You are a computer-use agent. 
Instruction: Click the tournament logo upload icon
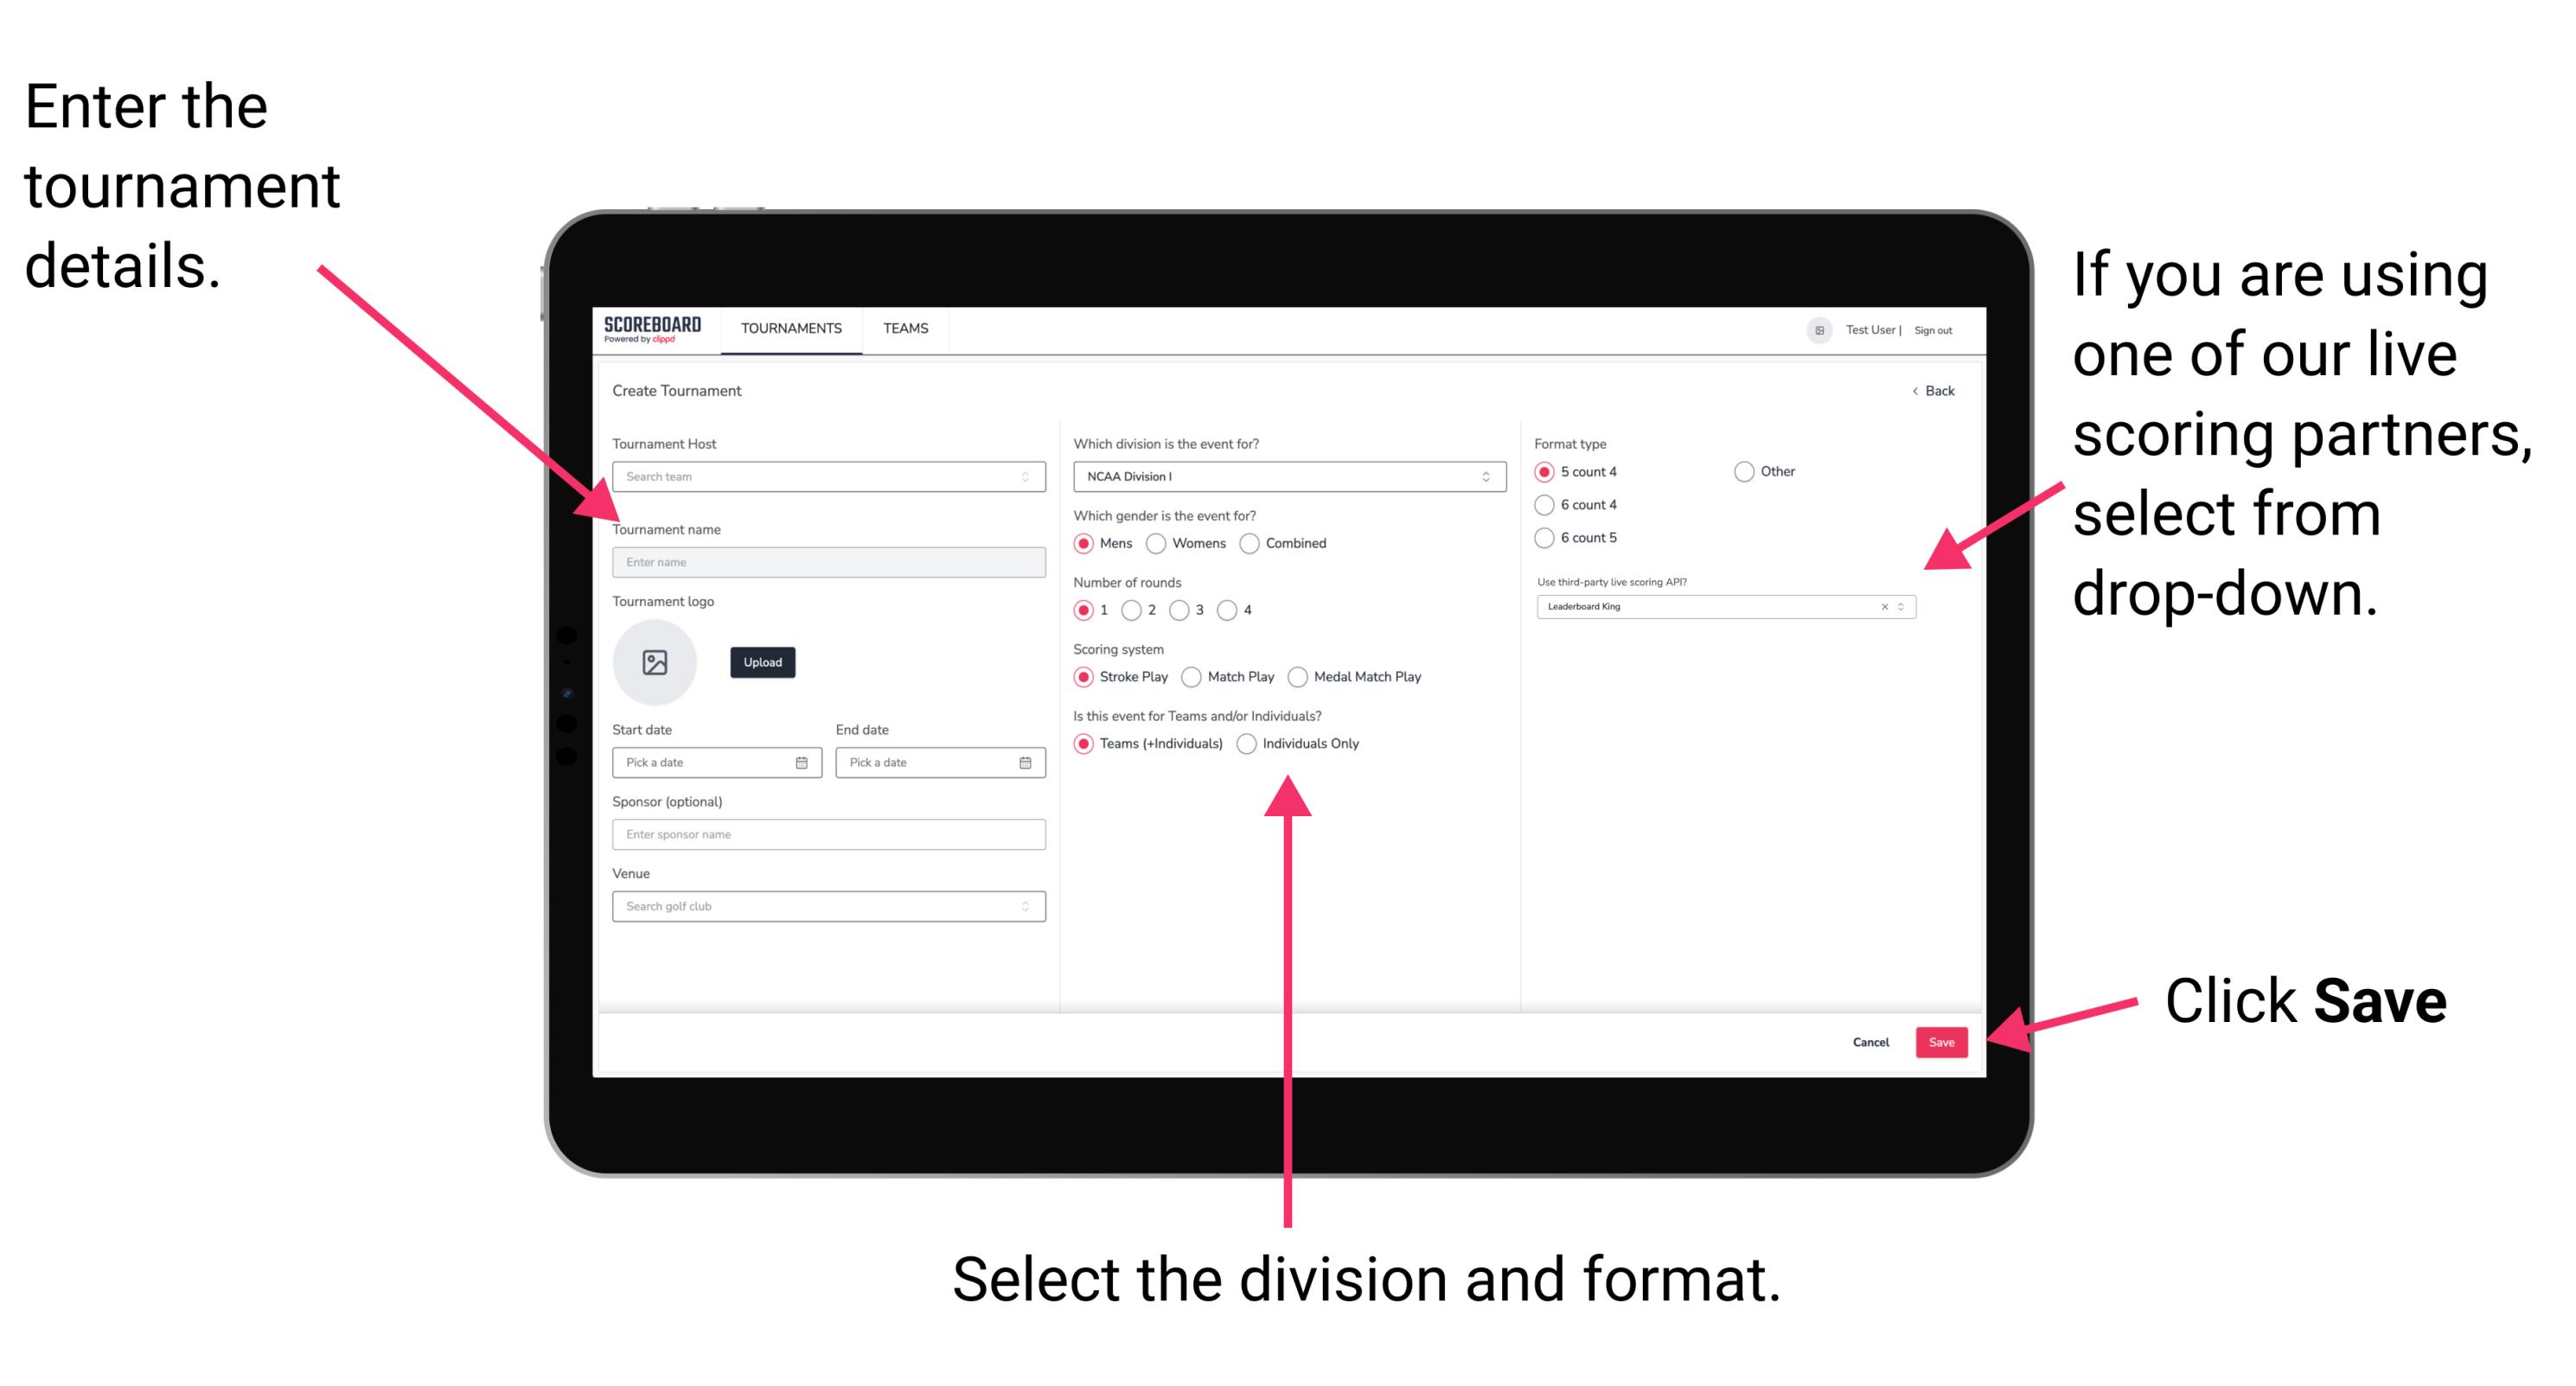click(657, 662)
